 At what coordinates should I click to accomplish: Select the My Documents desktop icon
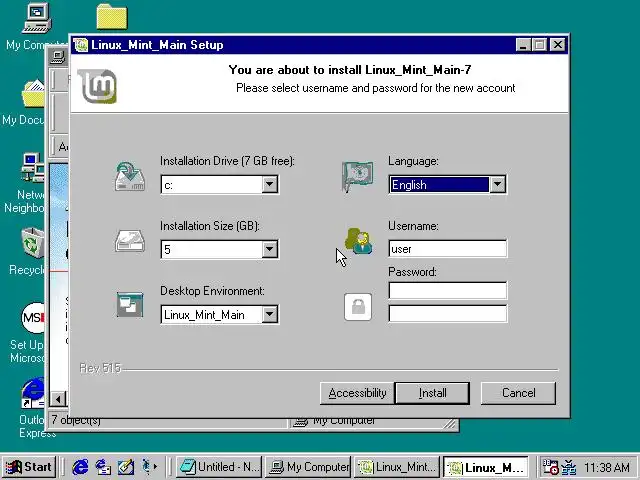(33, 94)
